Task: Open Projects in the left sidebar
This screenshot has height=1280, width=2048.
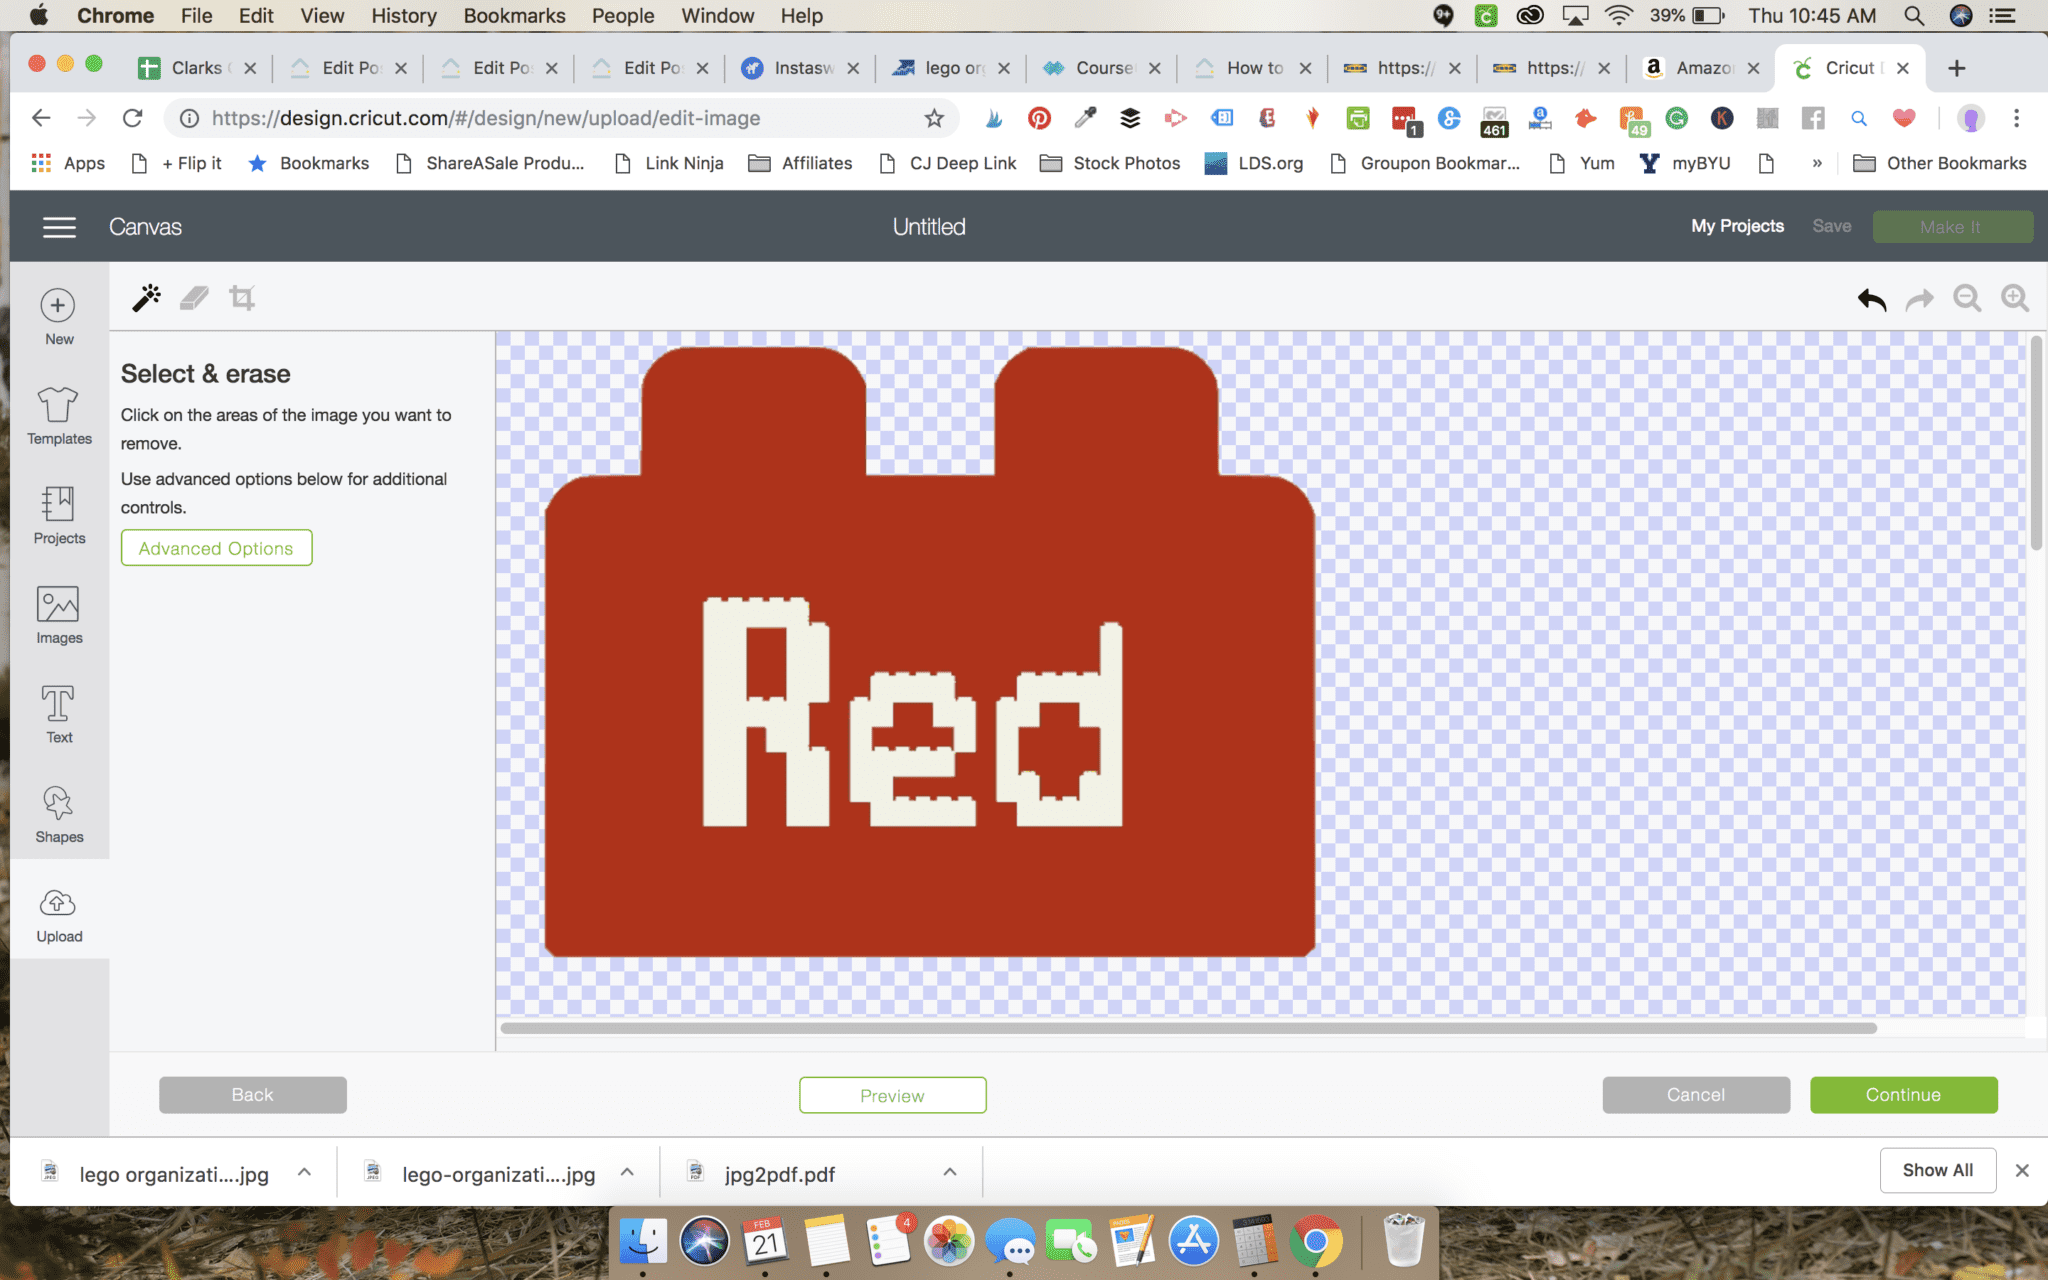Action: coord(59,516)
